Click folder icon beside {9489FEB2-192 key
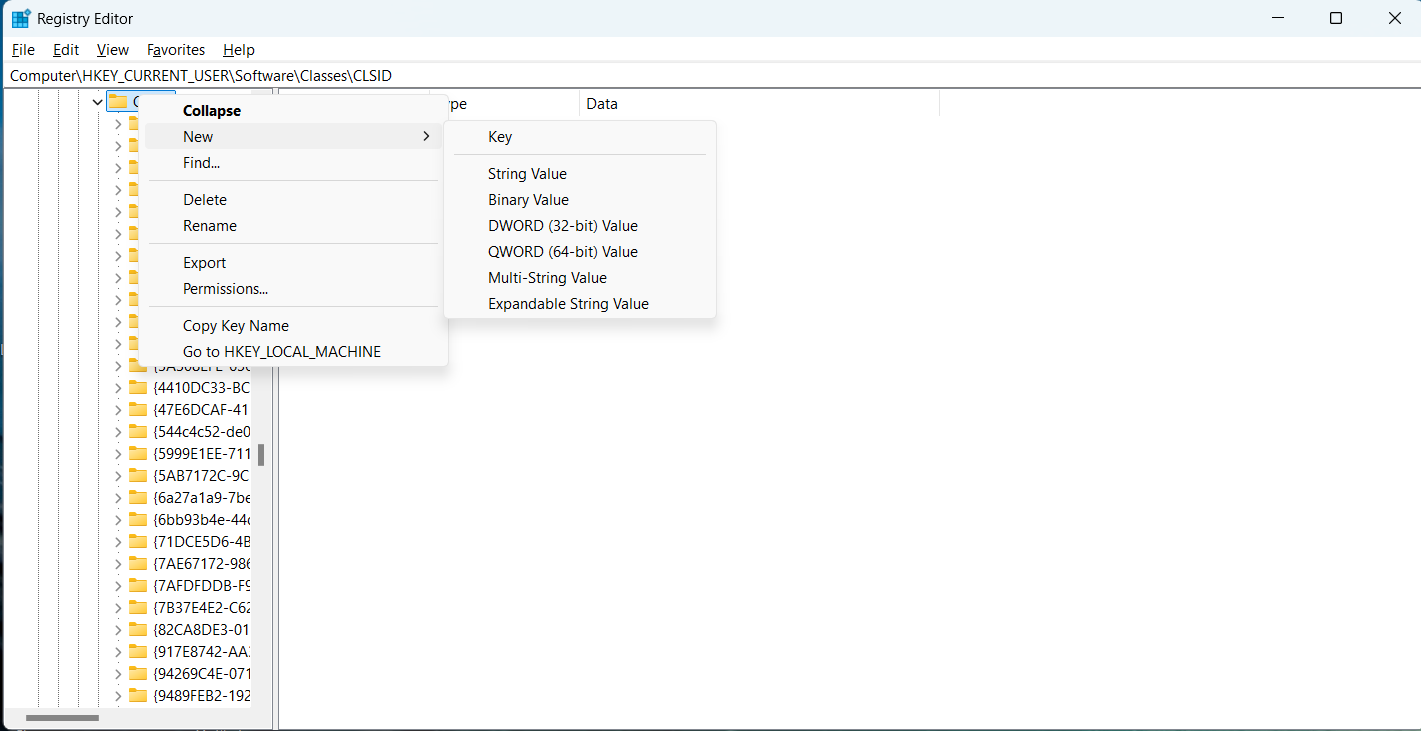 138,696
